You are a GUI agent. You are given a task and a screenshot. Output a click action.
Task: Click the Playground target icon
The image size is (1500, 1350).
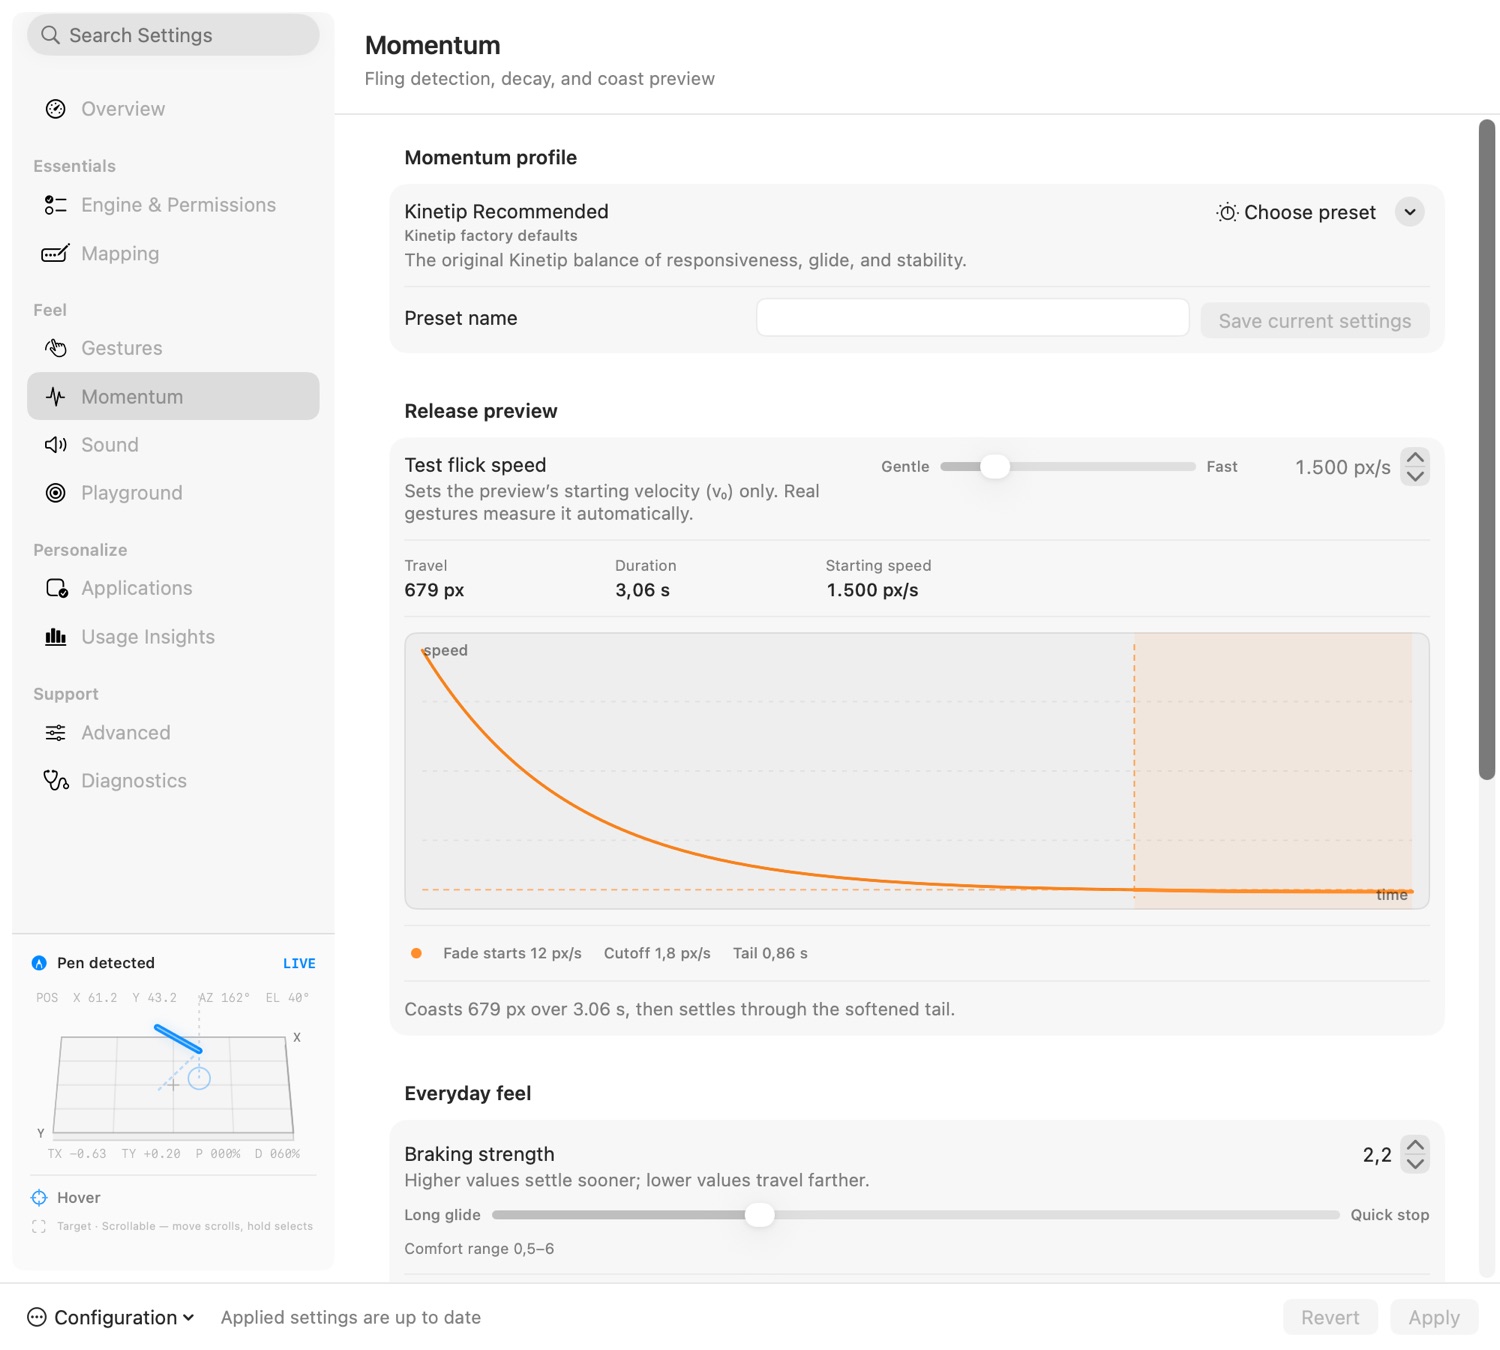(56, 493)
